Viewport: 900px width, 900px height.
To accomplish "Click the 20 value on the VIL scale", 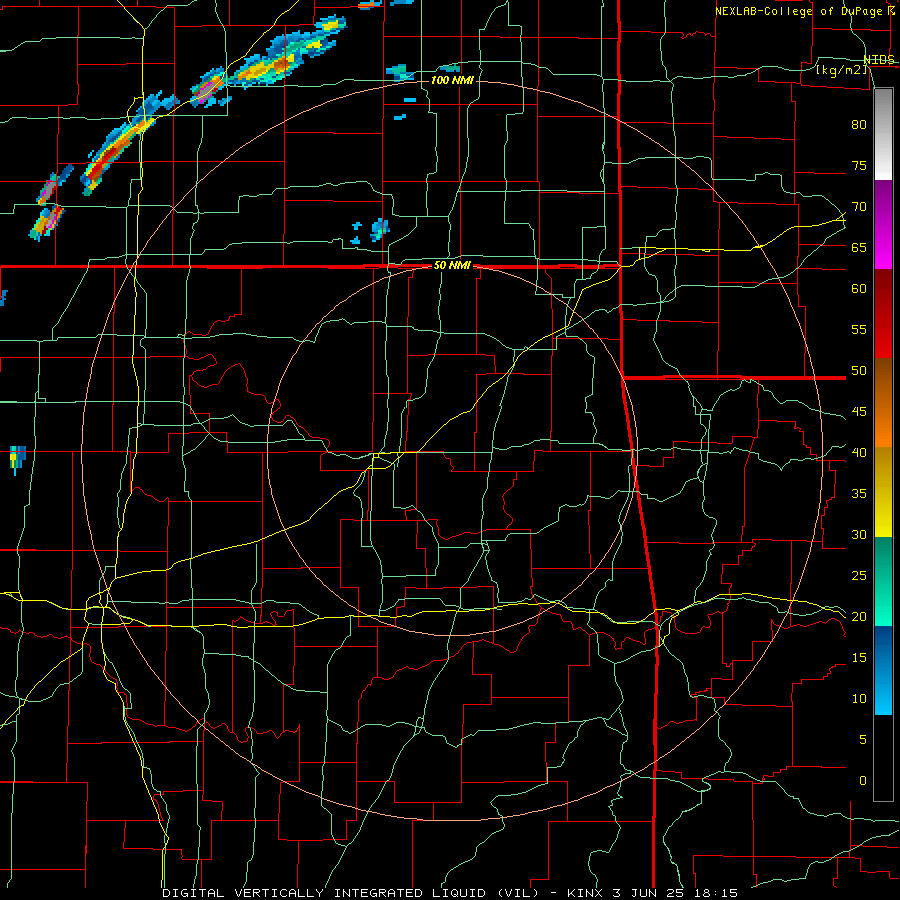I will click(859, 616).
